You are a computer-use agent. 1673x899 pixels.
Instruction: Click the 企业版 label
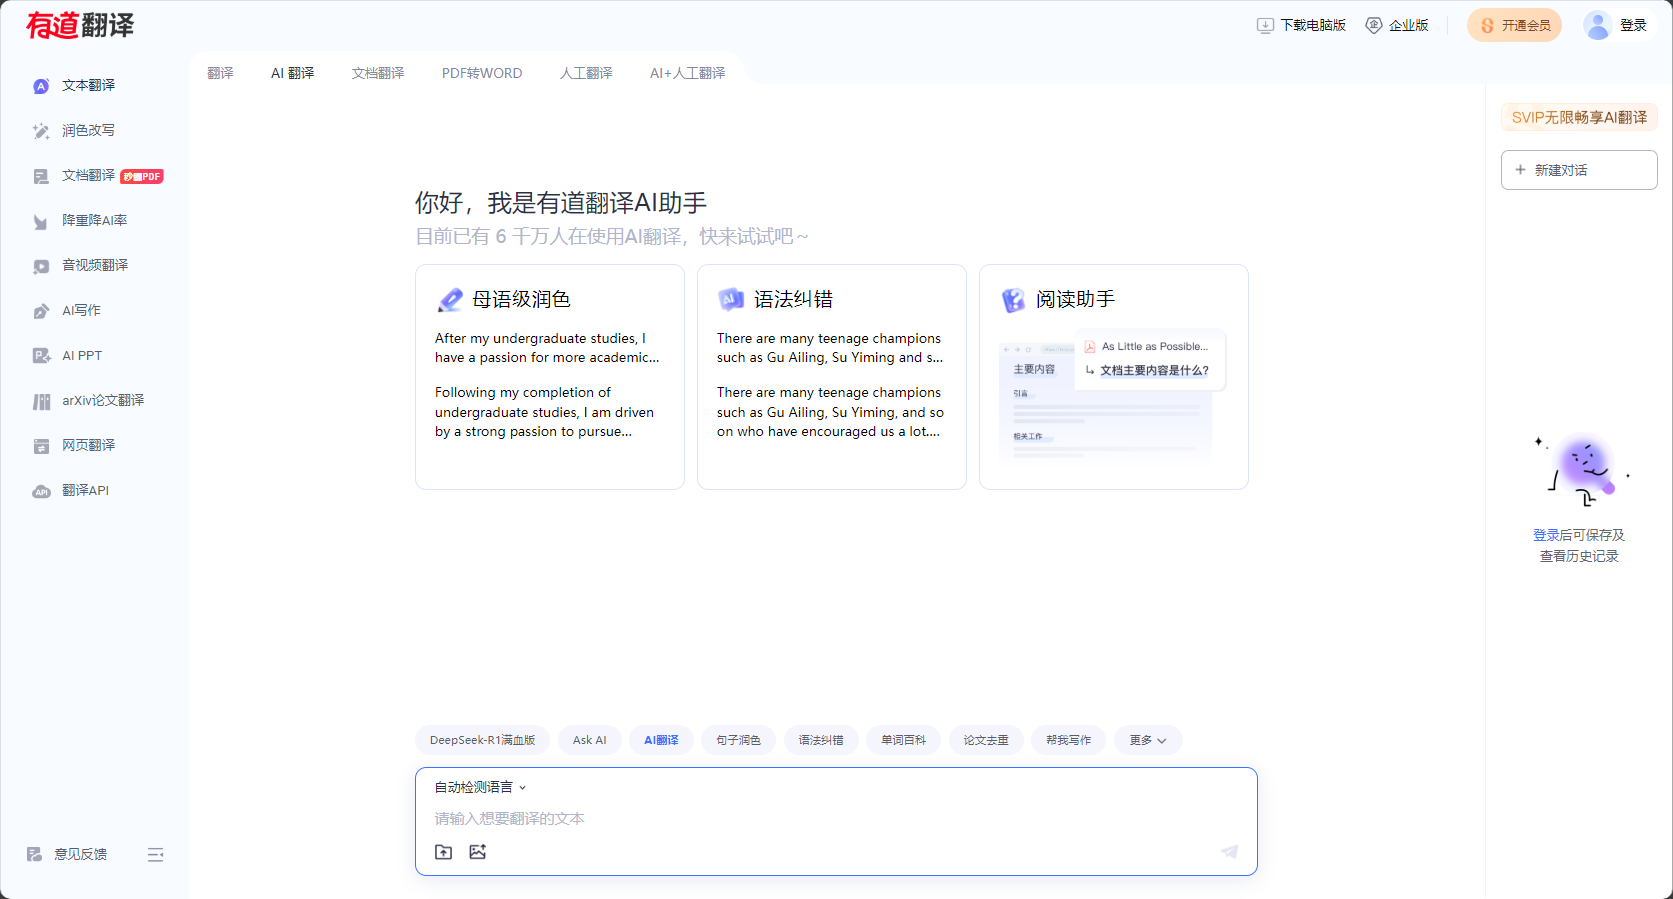[1409, 25]
